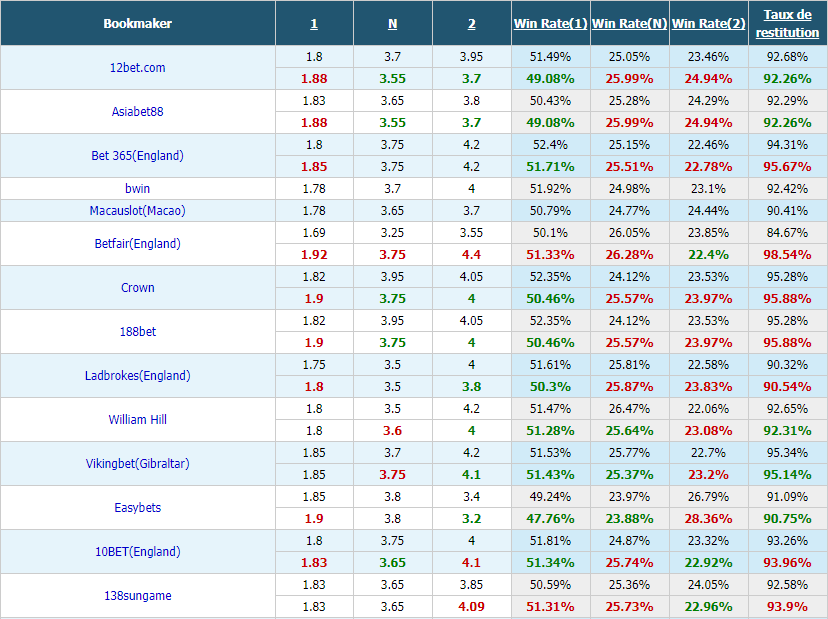Visit the Ladbrokes(England) link

point(137,376)
